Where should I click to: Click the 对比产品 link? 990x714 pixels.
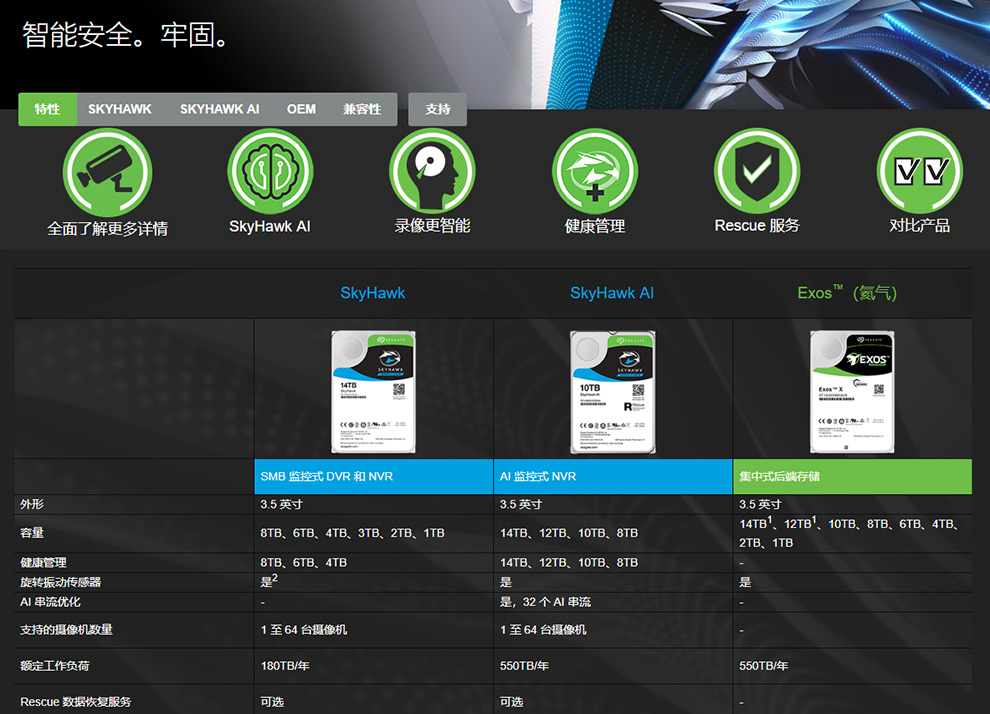(x=920, y=225)
